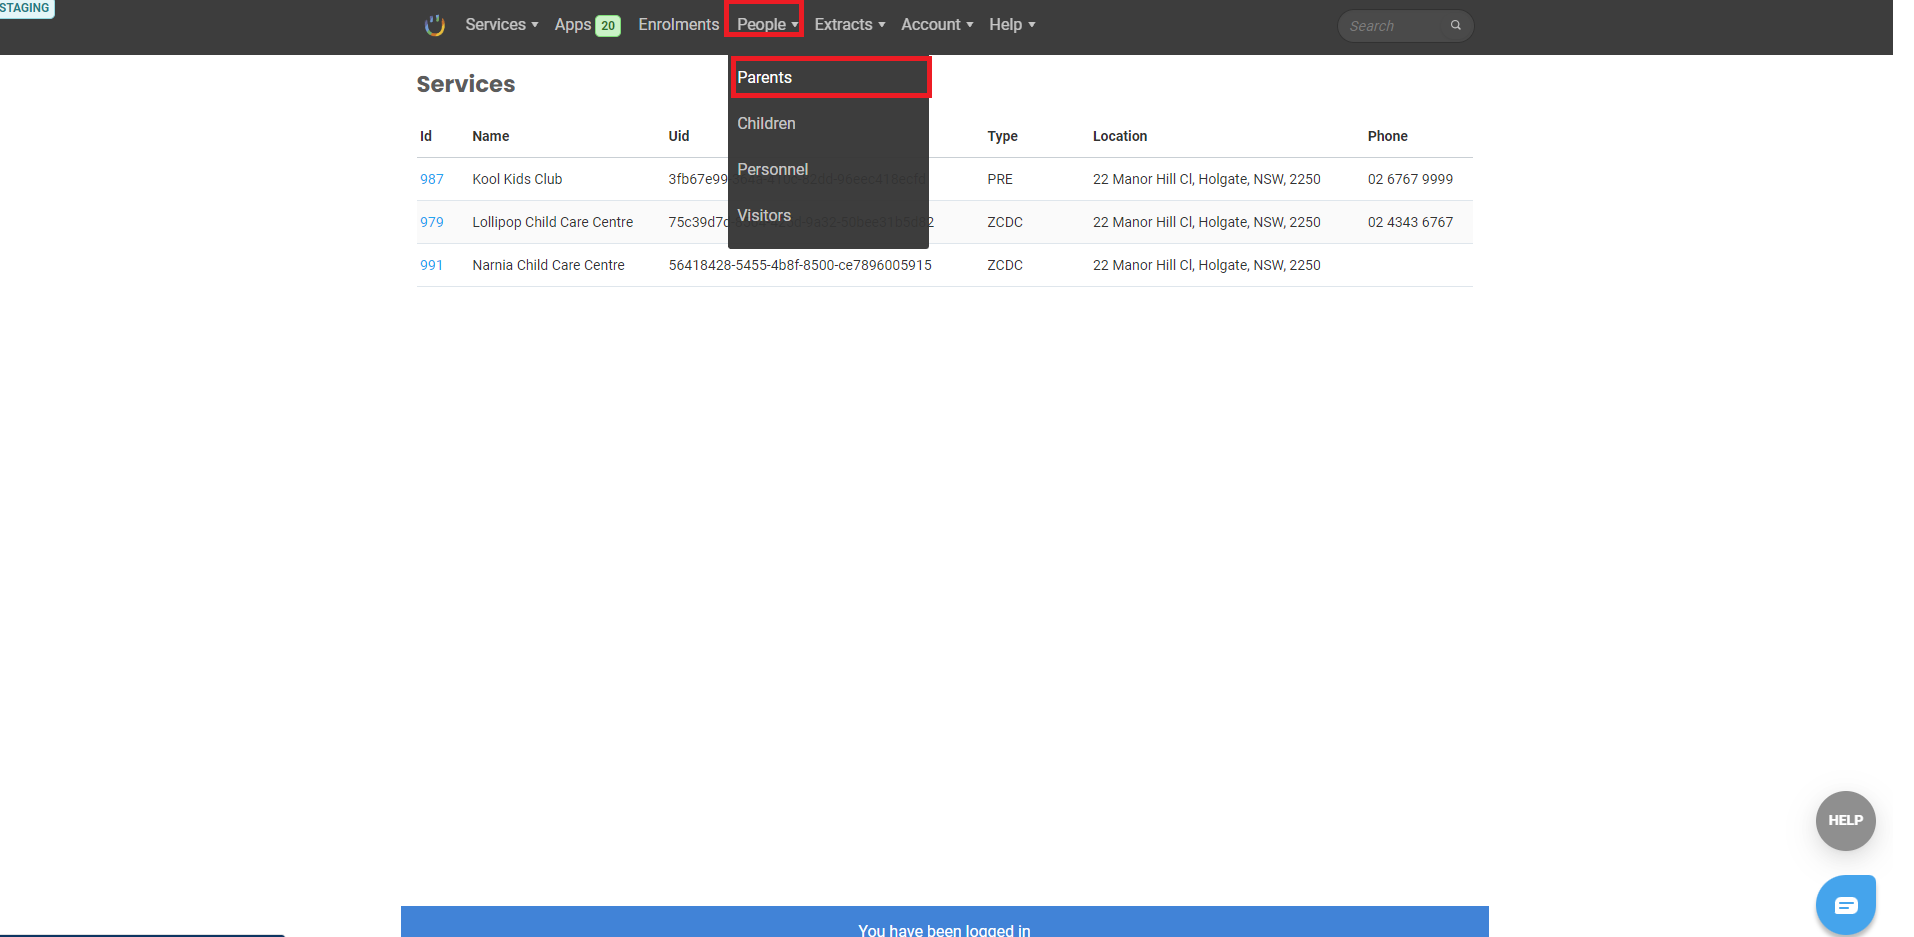Click phone 02 4343 6767

[x=1410, y=222]
